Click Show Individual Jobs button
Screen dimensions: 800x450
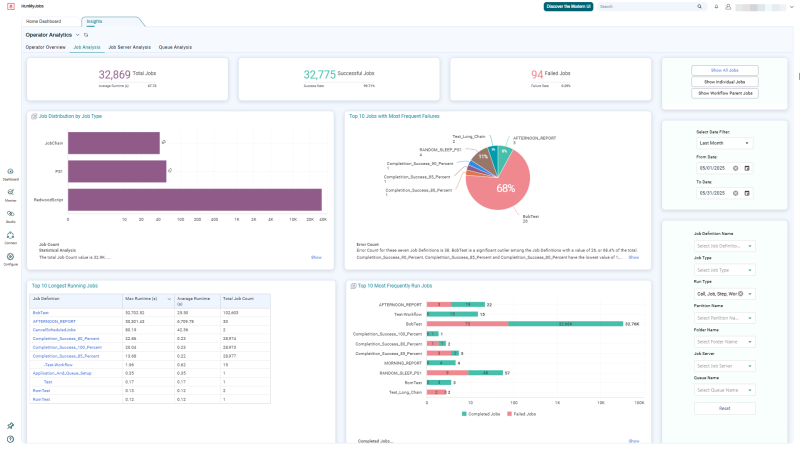(724, 82)
